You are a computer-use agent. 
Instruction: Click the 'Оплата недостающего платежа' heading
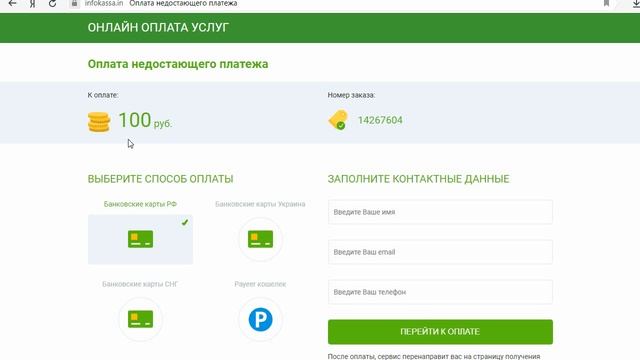pyautogui.click(x=178, y=64)
